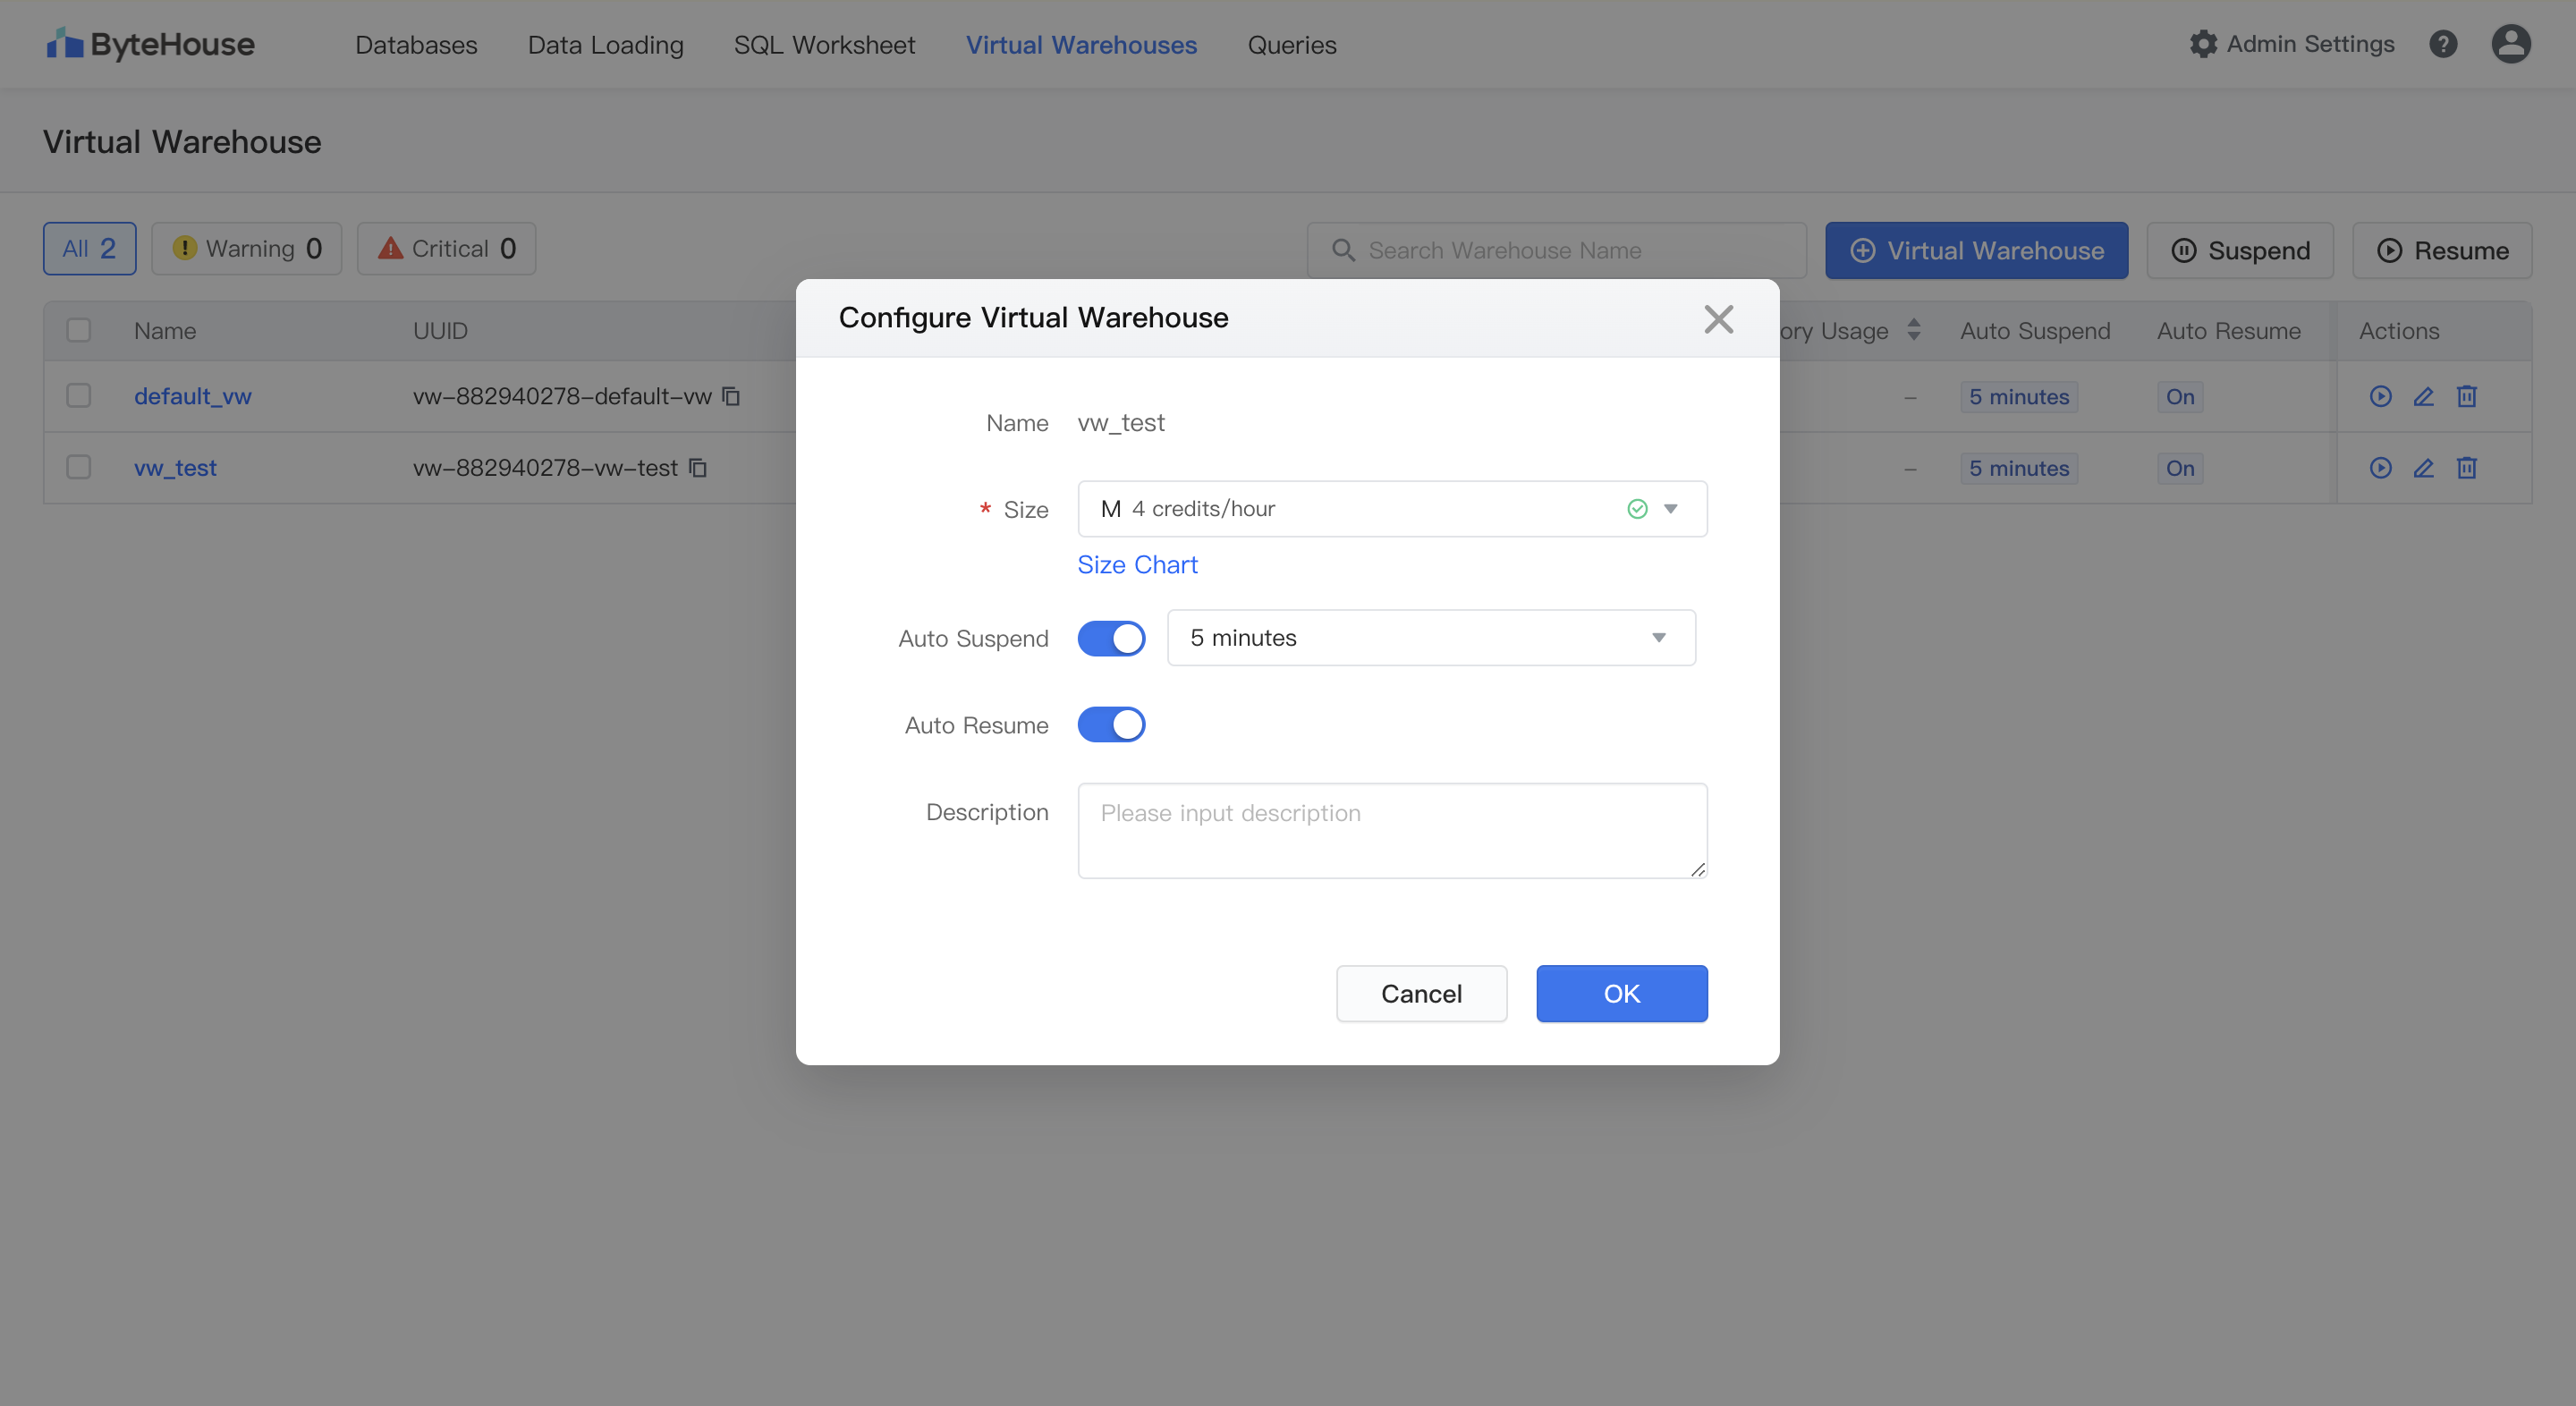Select the All 2 filter tab
Viewport: 2576px width, 1406px height.
click(x=89, y=249)
